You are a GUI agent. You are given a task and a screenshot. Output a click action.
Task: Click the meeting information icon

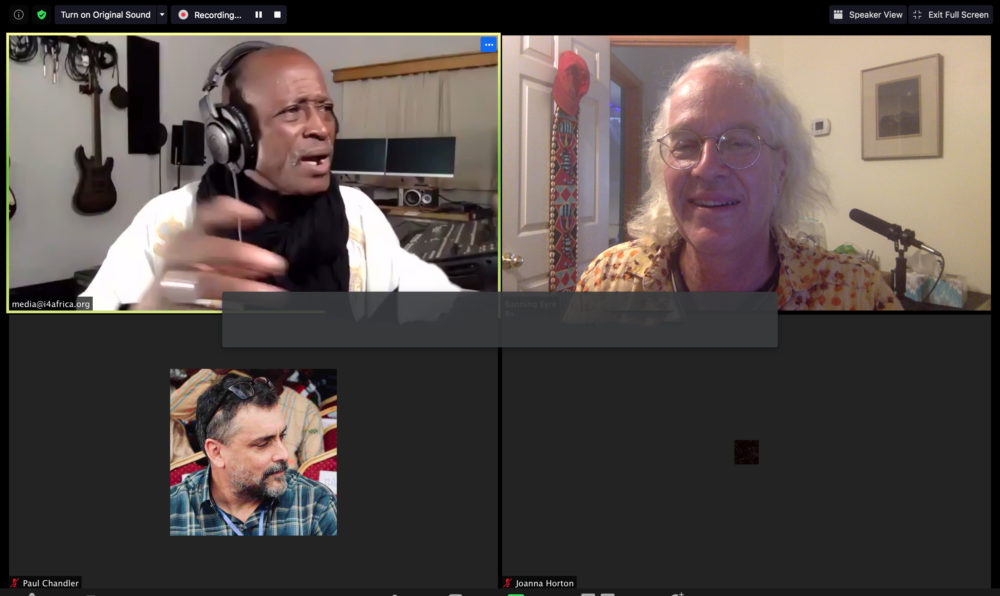pos(18,15)
